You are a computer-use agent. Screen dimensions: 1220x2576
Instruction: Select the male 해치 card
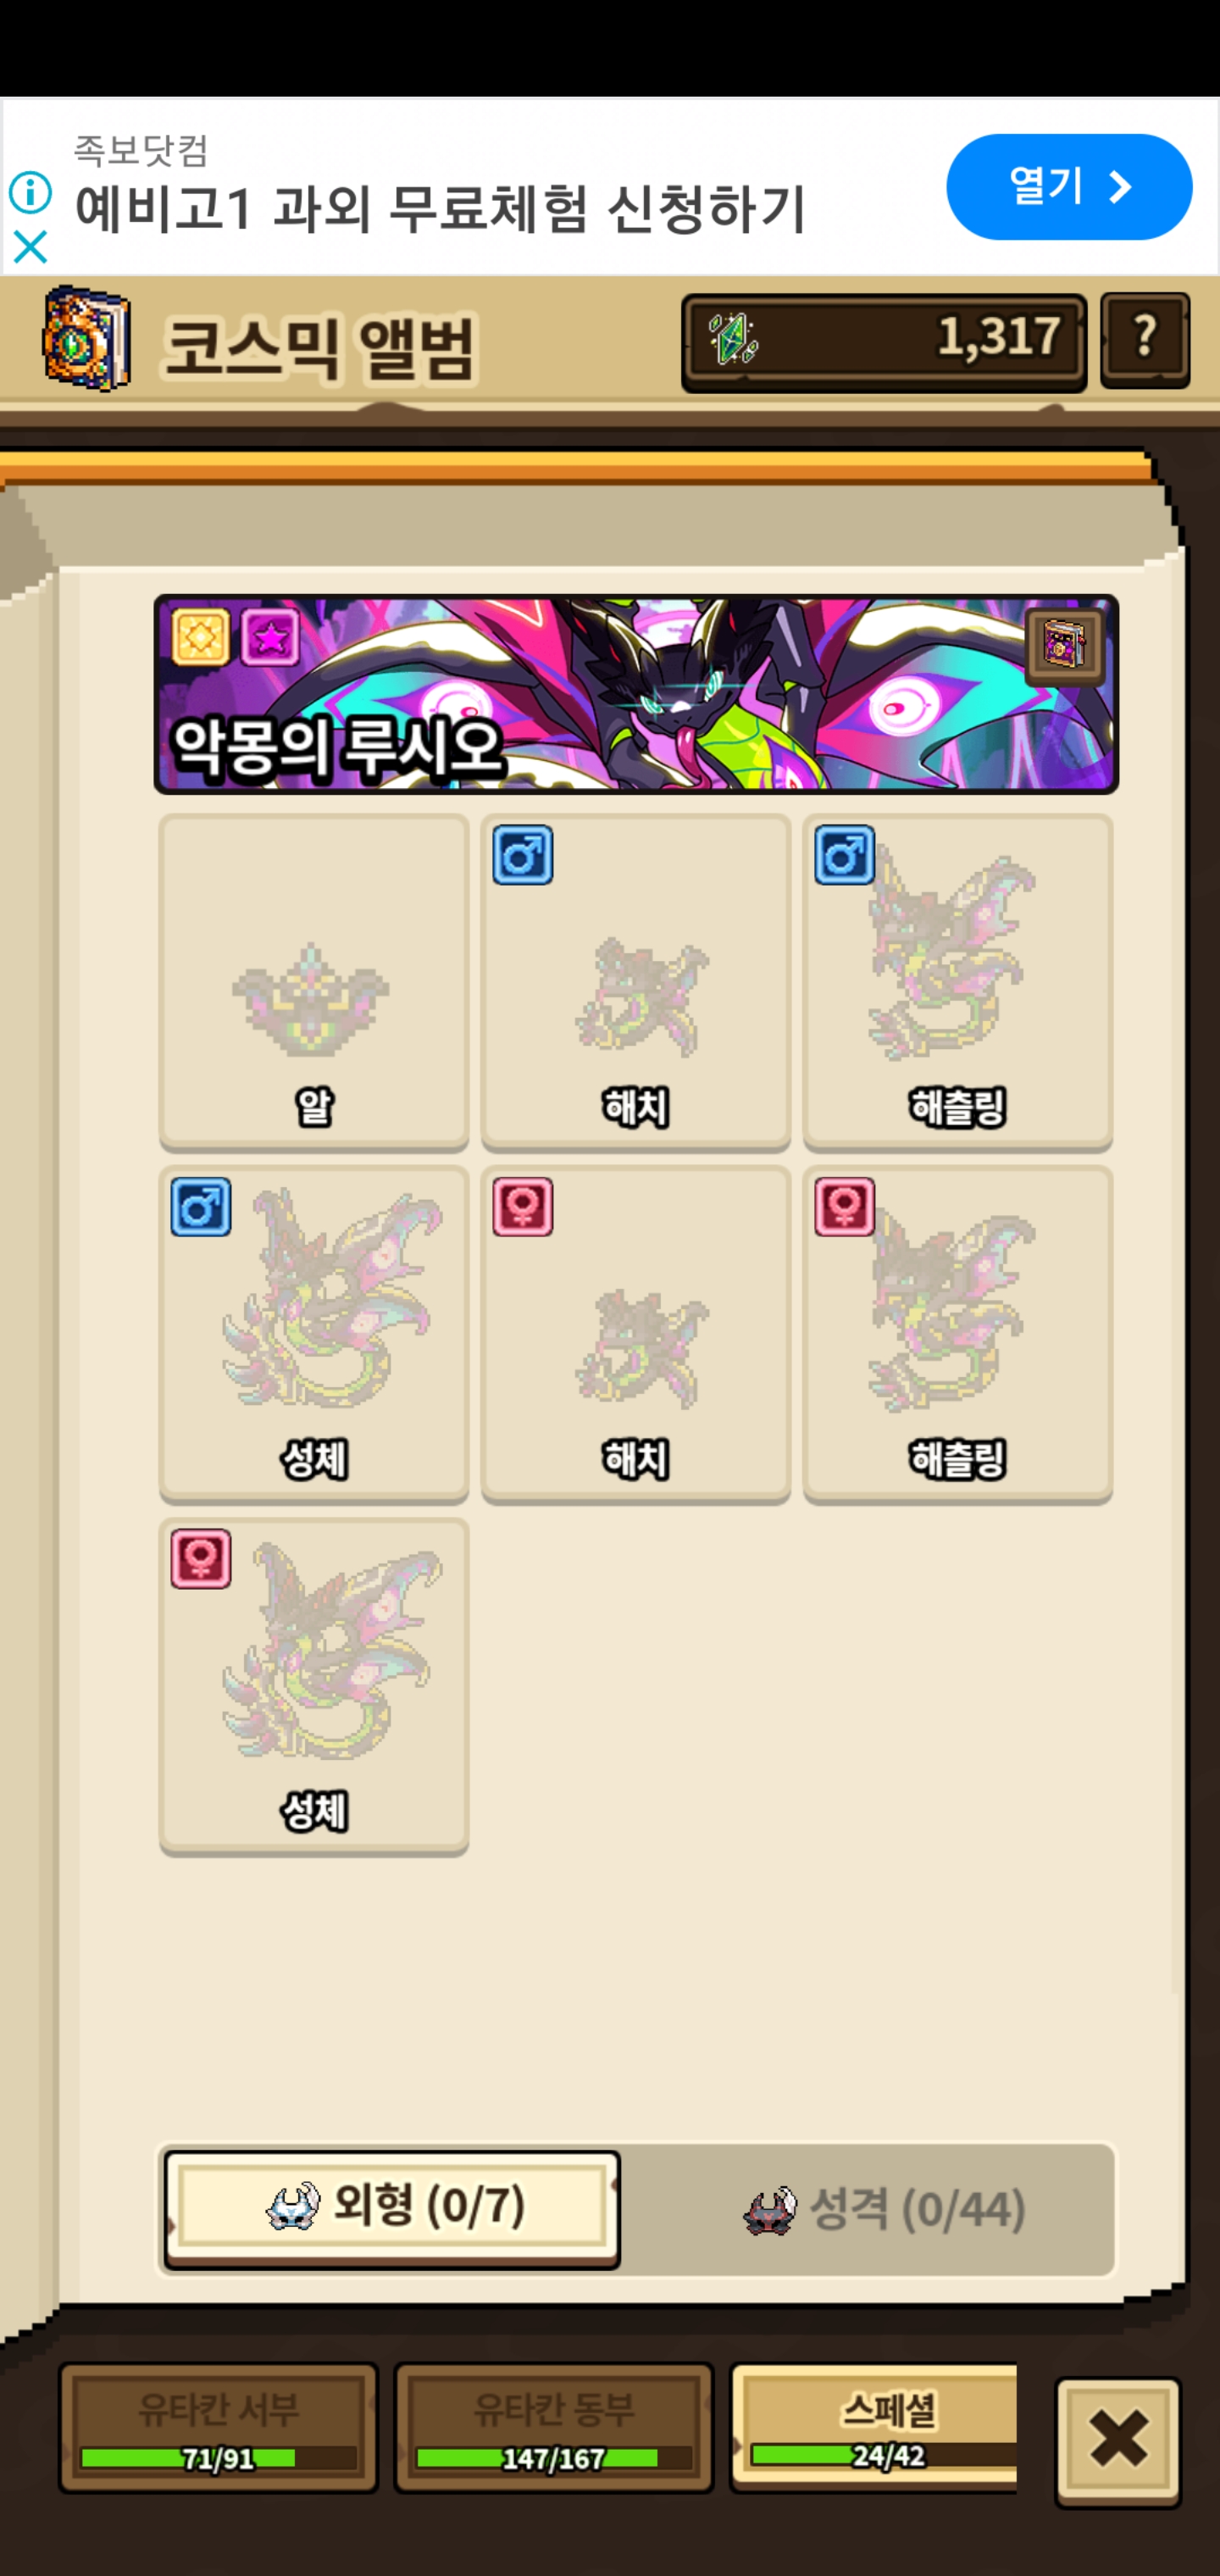[636, 982]
